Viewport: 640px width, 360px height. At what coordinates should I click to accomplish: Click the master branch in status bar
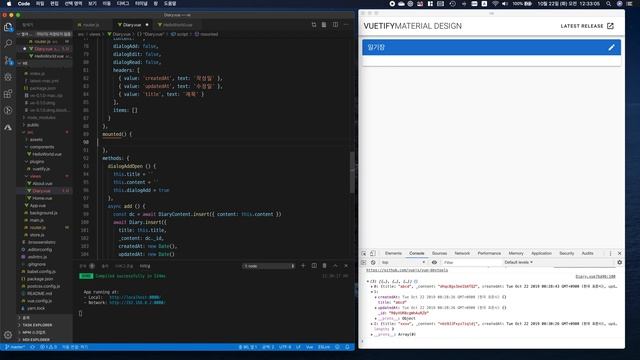coord(15,347)
